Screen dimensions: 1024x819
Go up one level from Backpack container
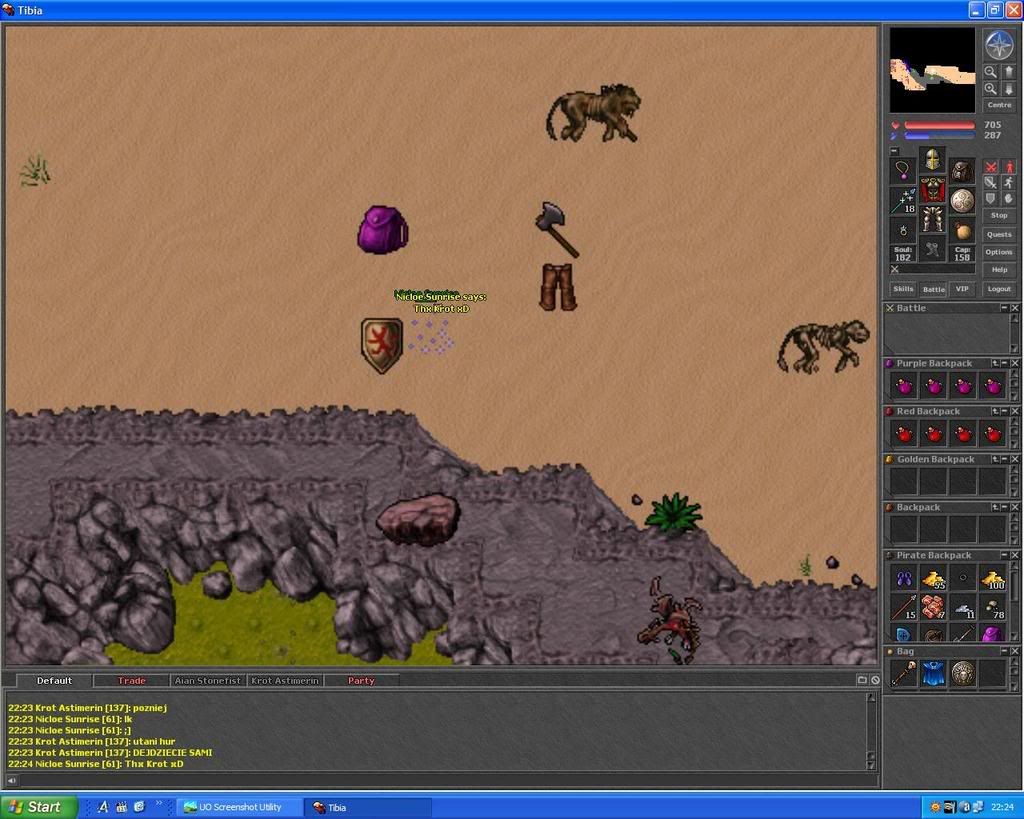coord(995,507)
